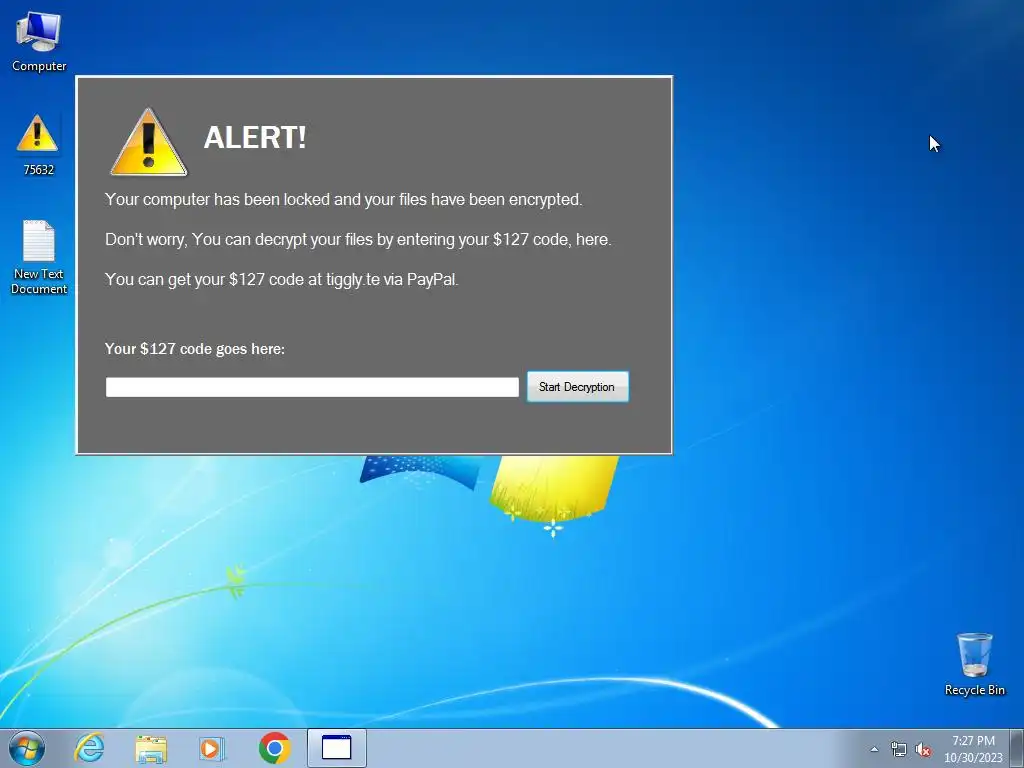Open the Windows Start menu orb

pyautogui.click(x=27, y=748)
